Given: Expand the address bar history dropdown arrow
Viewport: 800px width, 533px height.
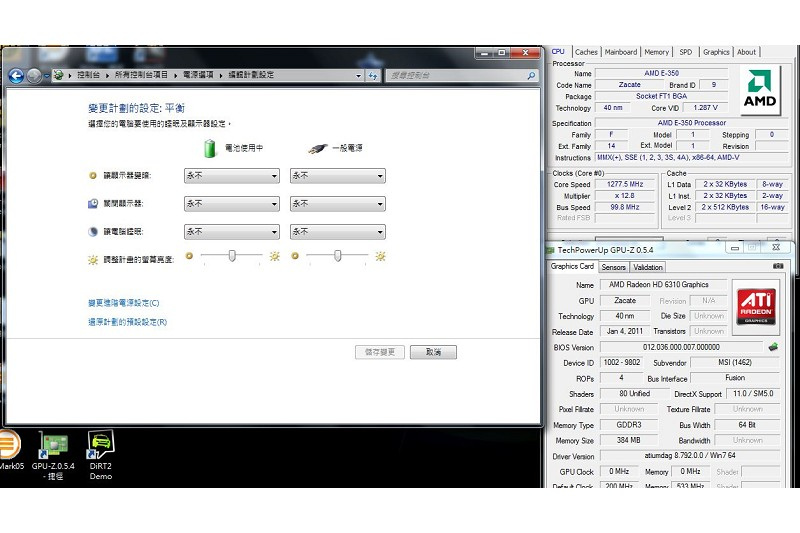Looking at the screenshot, I should 359,75.
